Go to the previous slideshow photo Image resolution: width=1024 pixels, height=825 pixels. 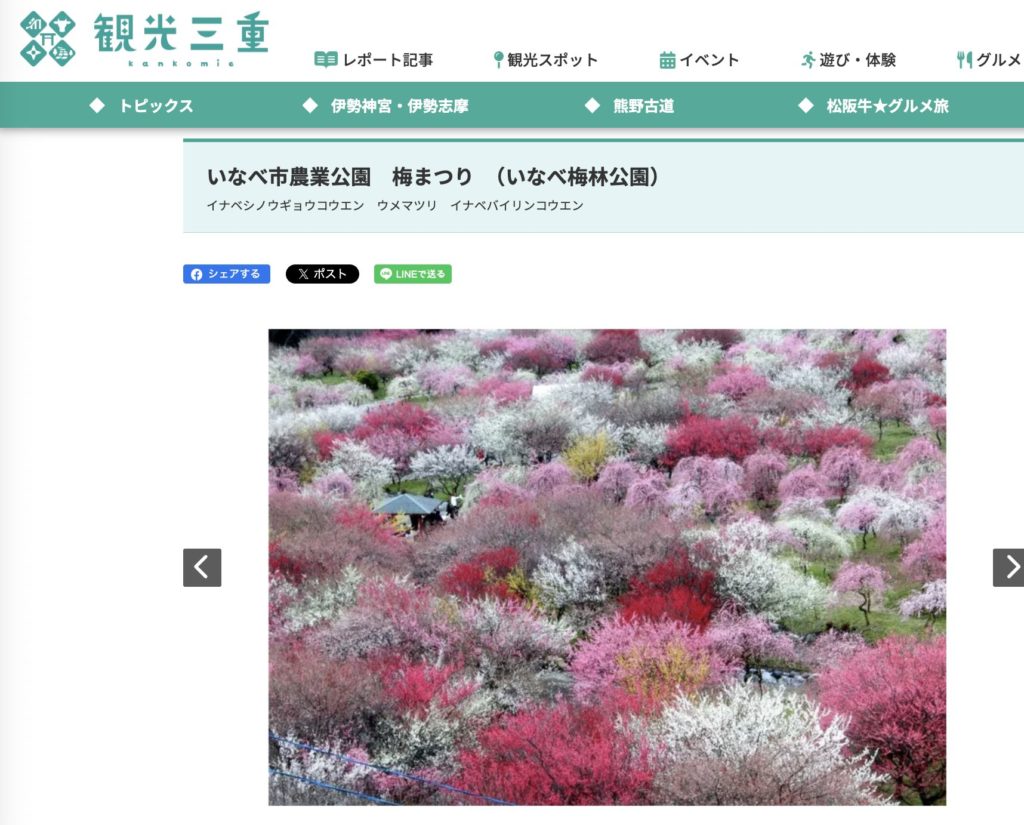tap(202, 568)
